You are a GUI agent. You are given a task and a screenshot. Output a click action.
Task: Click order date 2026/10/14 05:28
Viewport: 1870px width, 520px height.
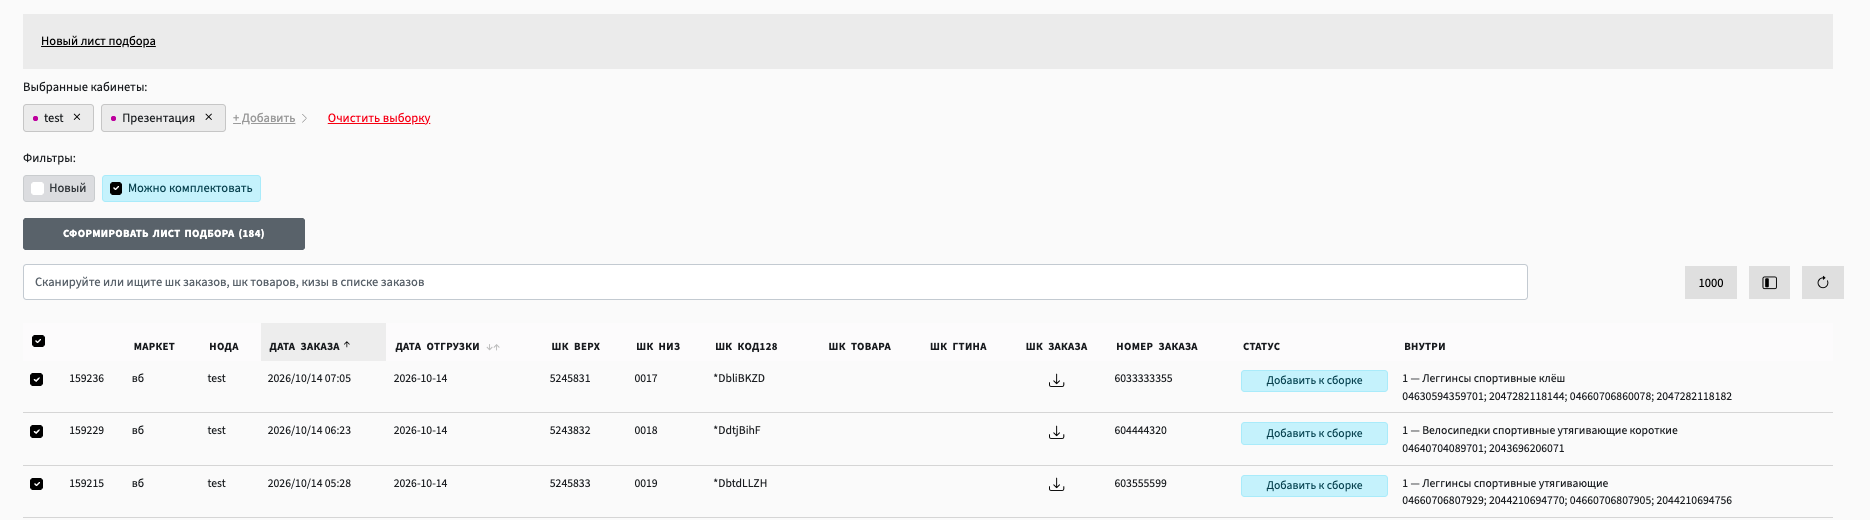point(309,483)
